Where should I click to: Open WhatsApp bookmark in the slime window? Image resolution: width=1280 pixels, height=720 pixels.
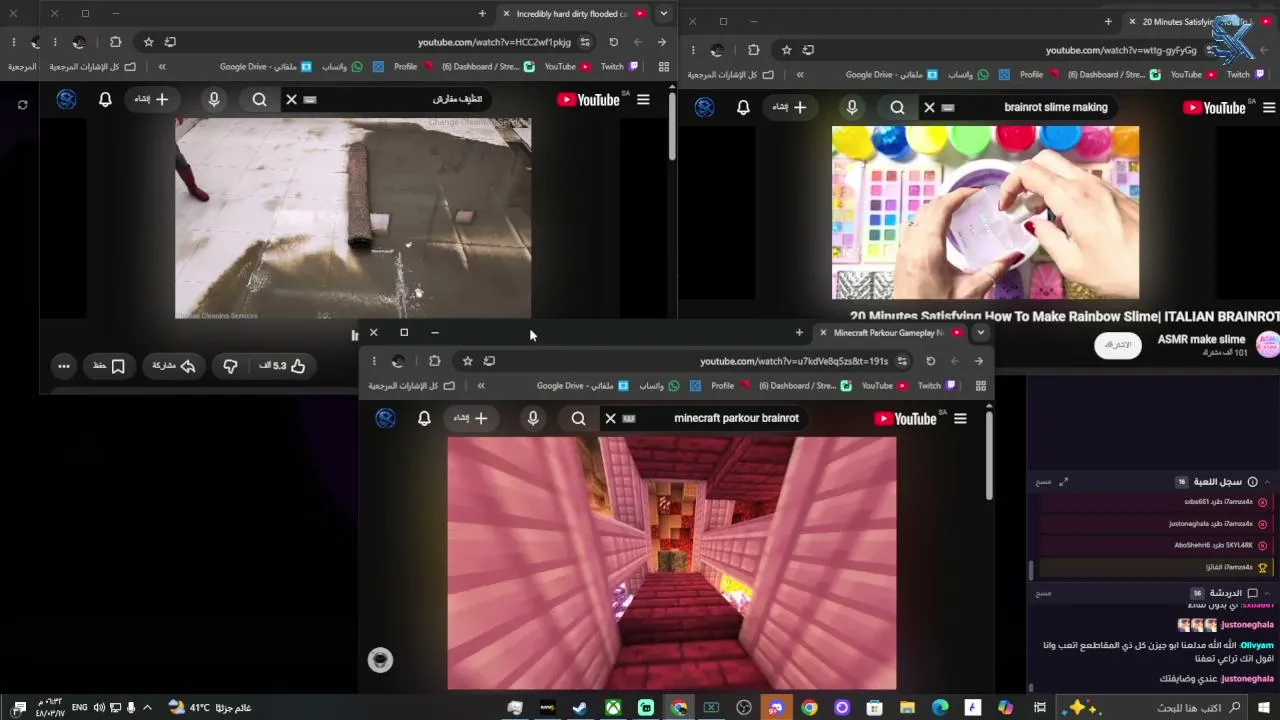(969, 74)
